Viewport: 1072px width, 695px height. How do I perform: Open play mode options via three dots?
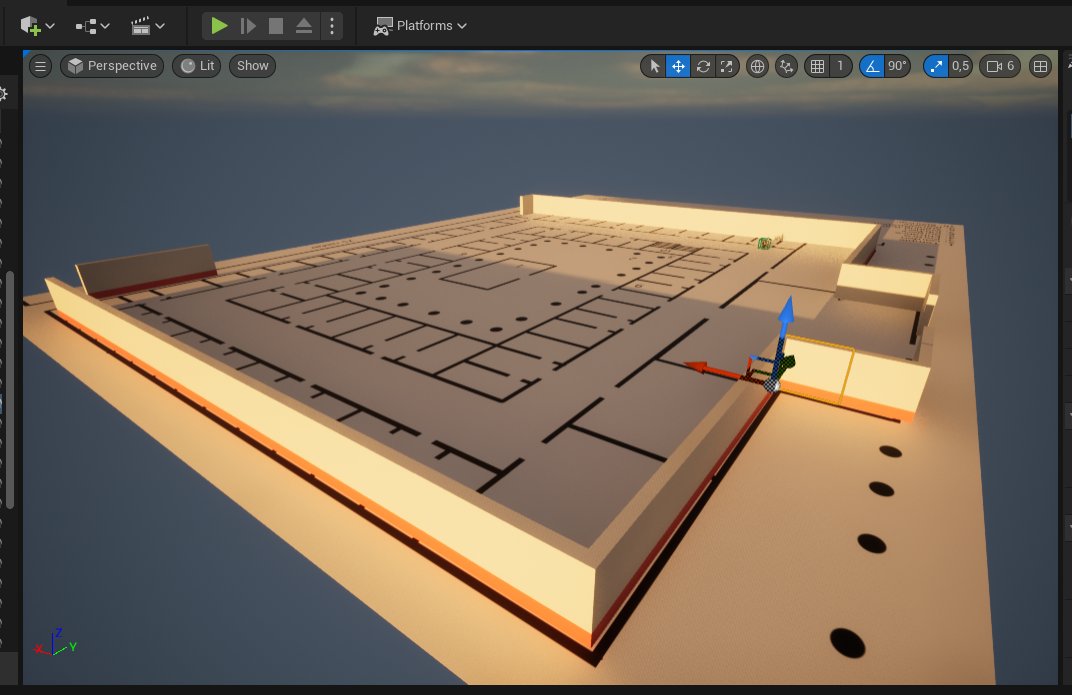click(332, 26)
